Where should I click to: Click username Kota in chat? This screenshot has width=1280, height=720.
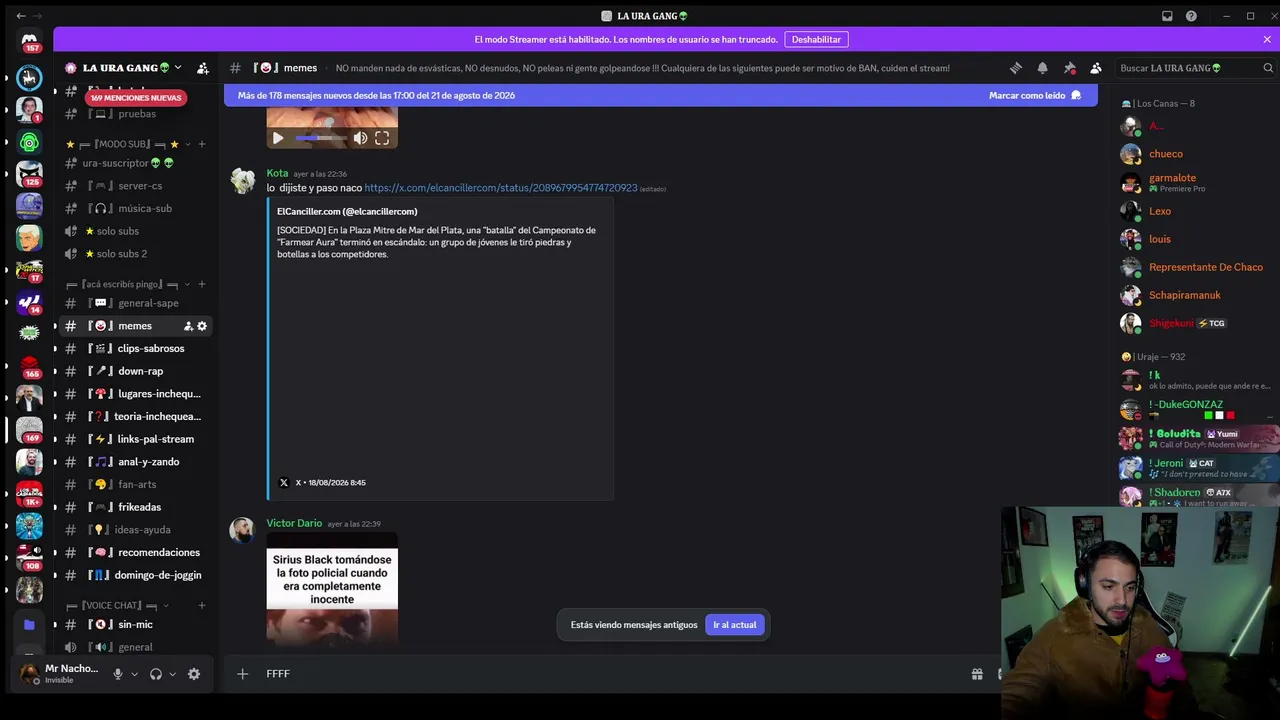point(277,173)
